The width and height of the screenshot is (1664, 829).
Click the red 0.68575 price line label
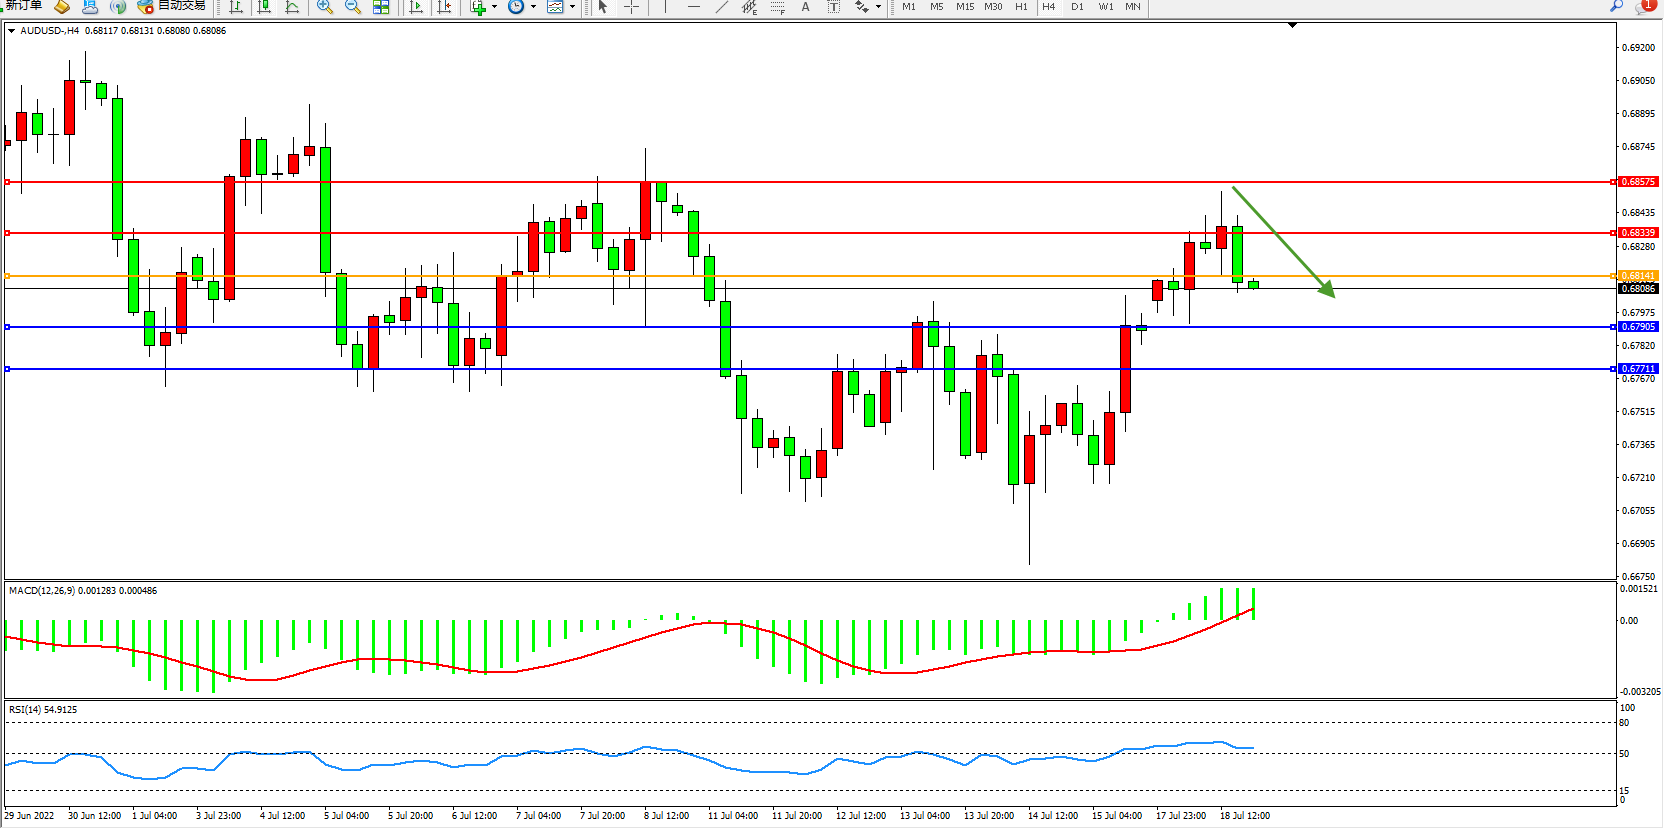pyautogui.click(x=1638, y=182)
